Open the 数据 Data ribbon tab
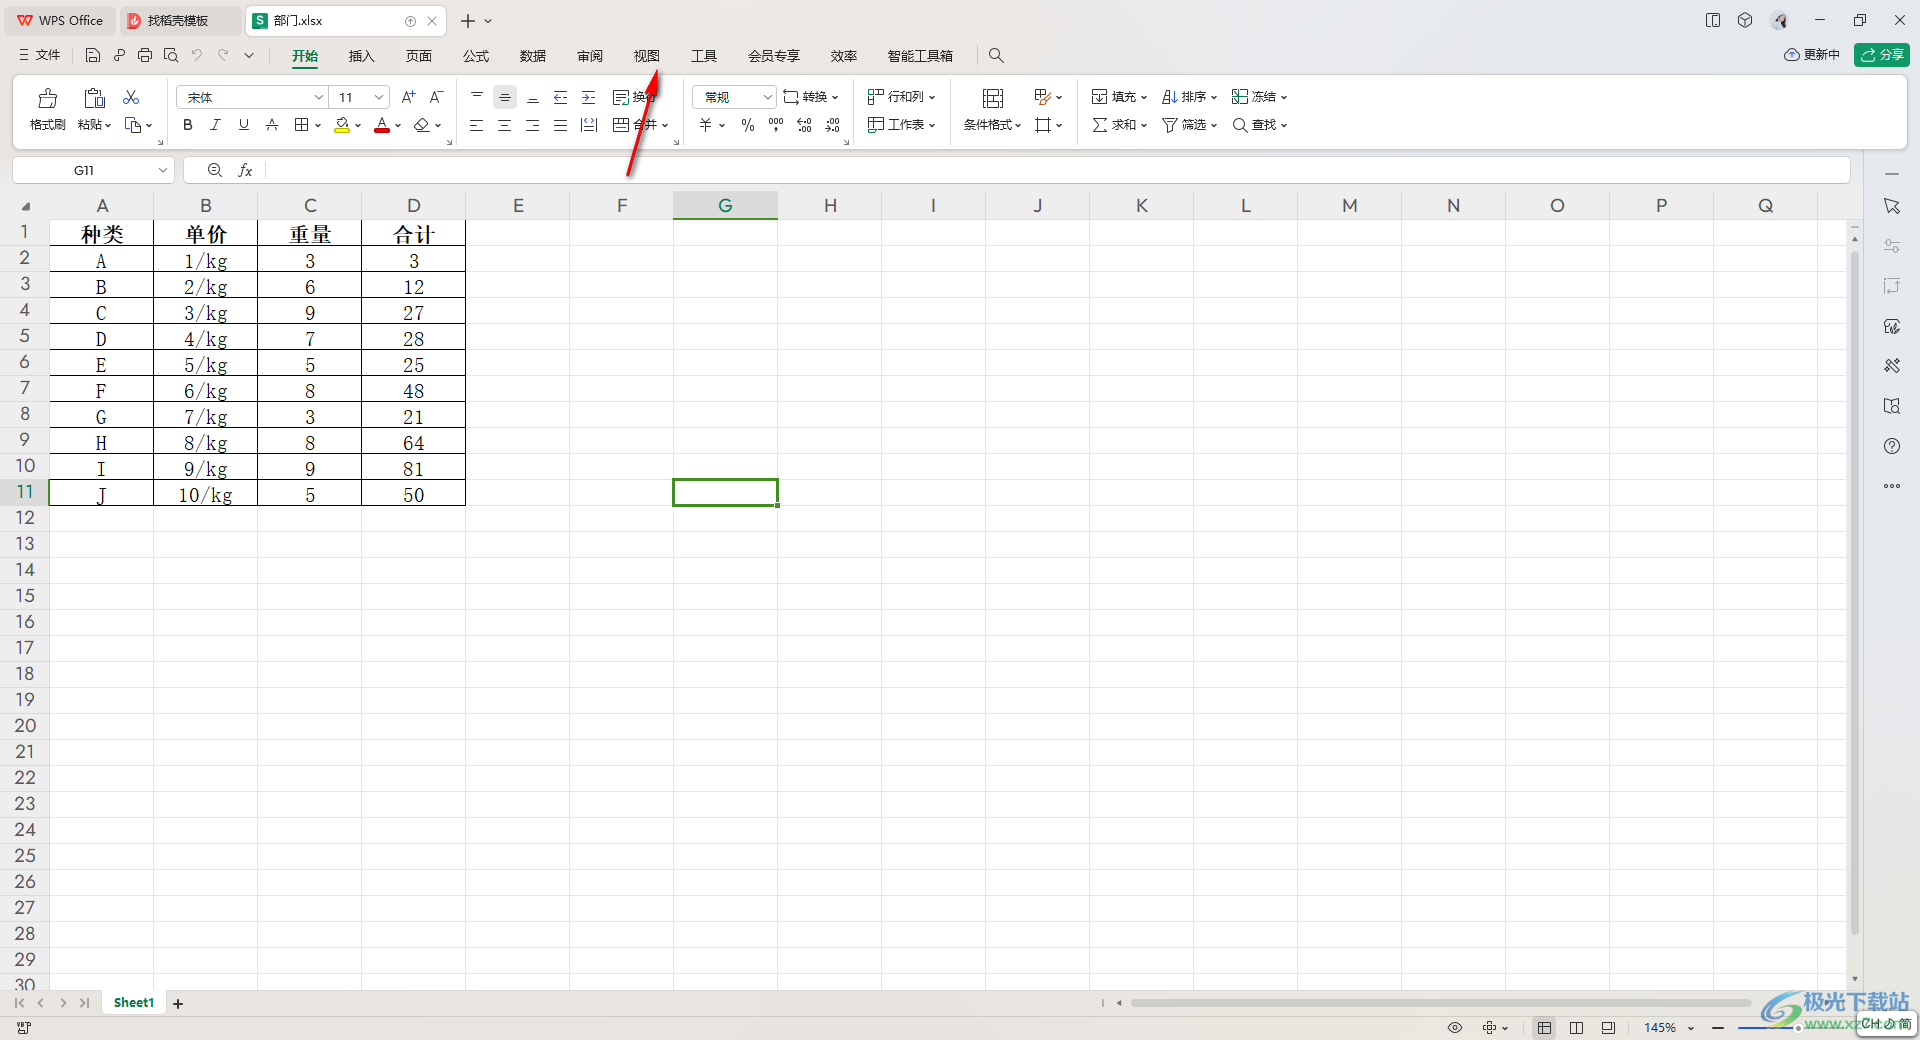1920x1040 pixels. click(x=533, y=56)
